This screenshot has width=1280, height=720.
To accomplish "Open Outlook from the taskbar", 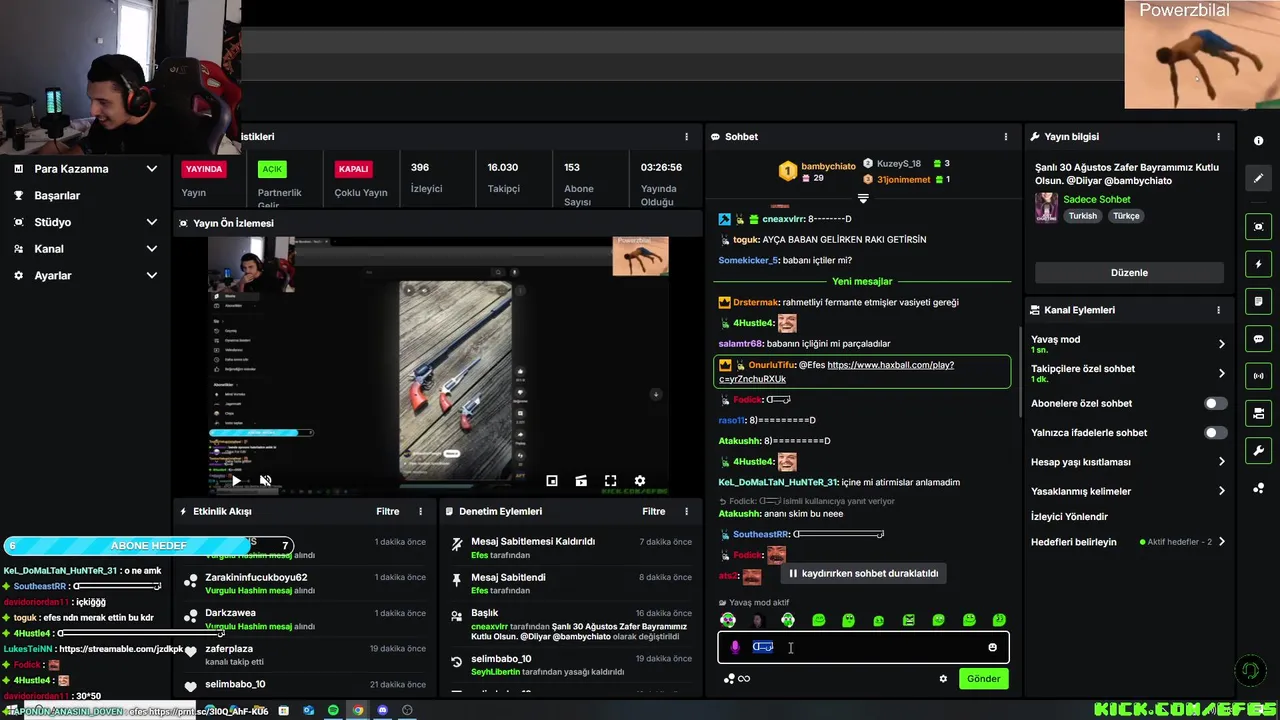I will (309, 711).
